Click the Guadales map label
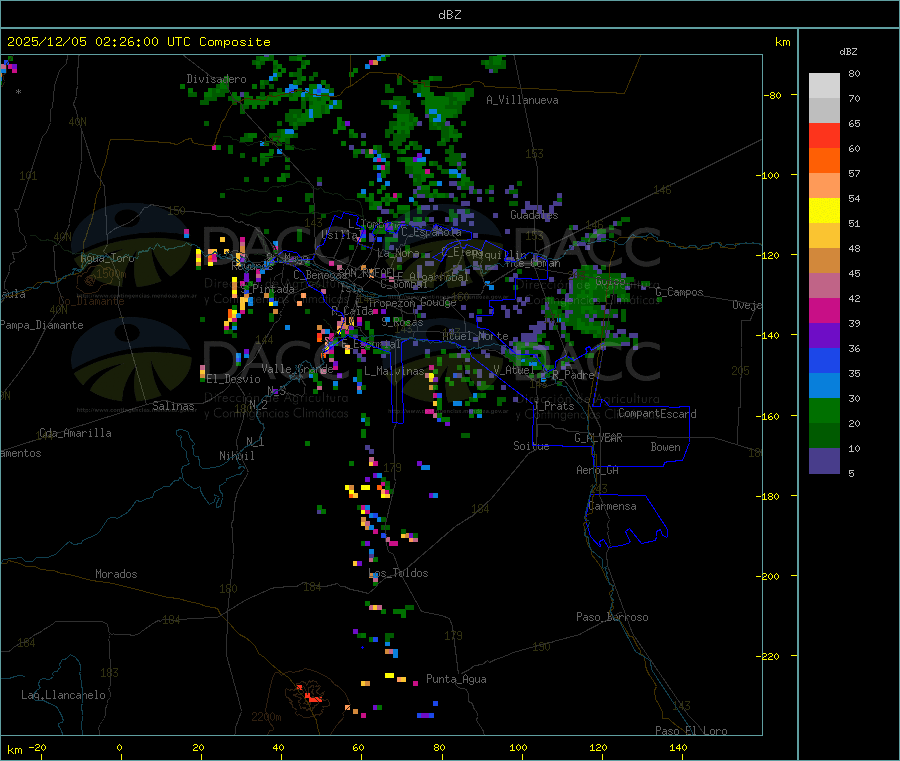This screenshot has height=761, width=900. (x=534, y=215)
